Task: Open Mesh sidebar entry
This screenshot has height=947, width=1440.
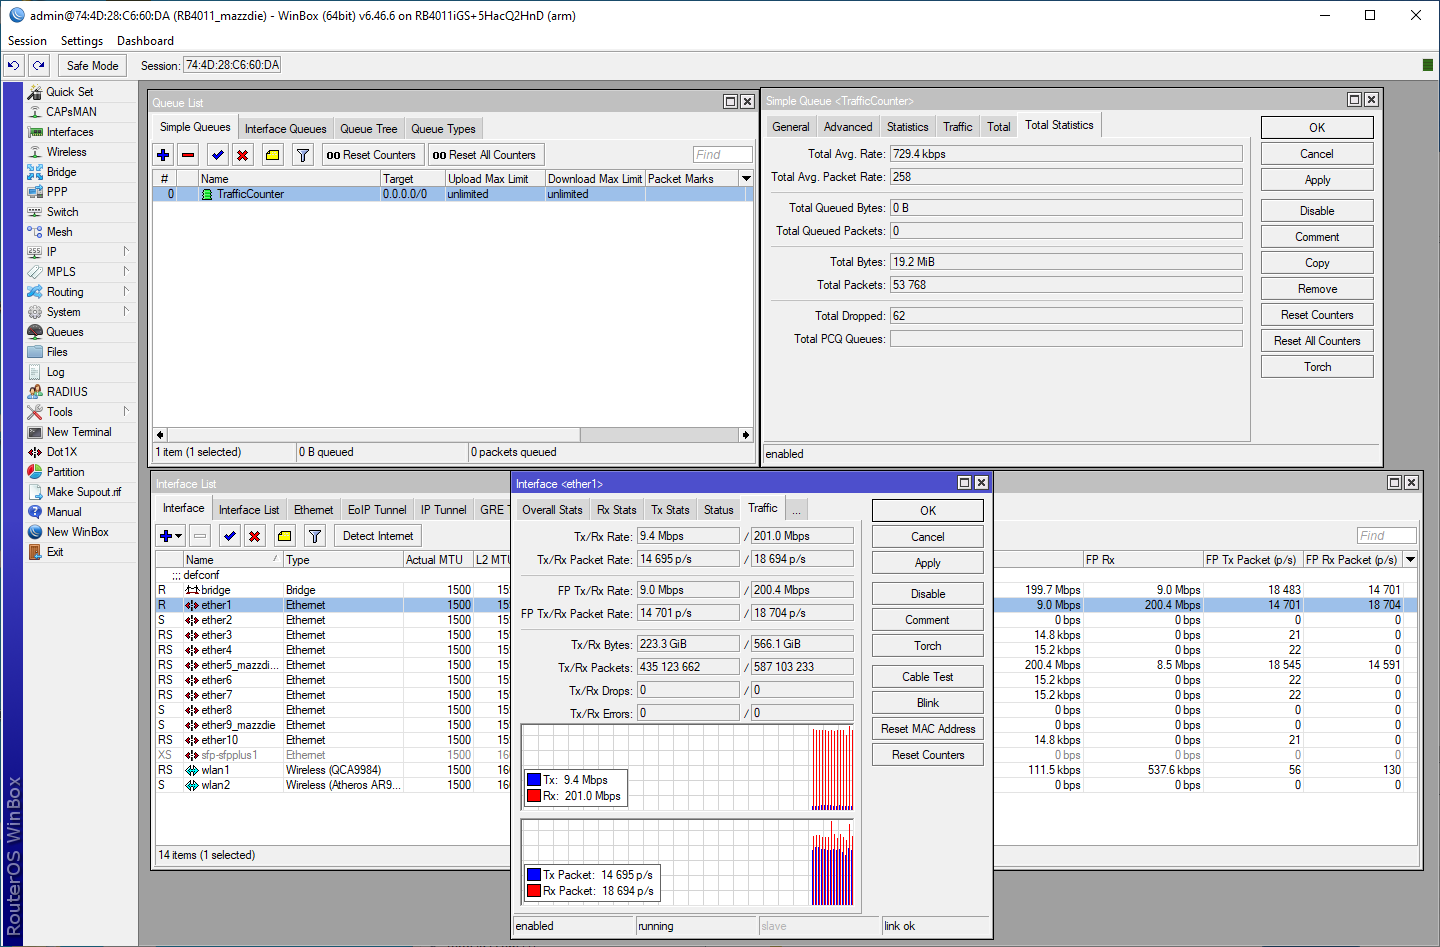Action: click(59, 232)
